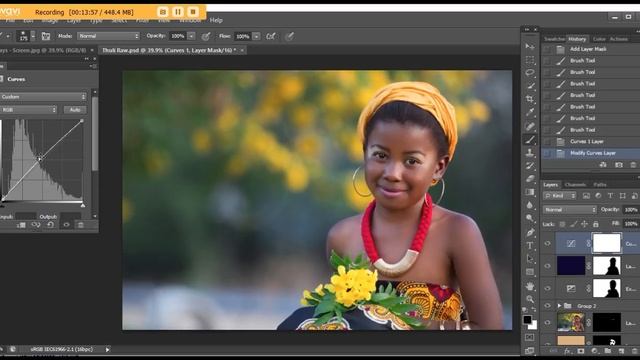Select the Clone Stamp tool
Screen dimensions: 640x360
tap(530, 153)
